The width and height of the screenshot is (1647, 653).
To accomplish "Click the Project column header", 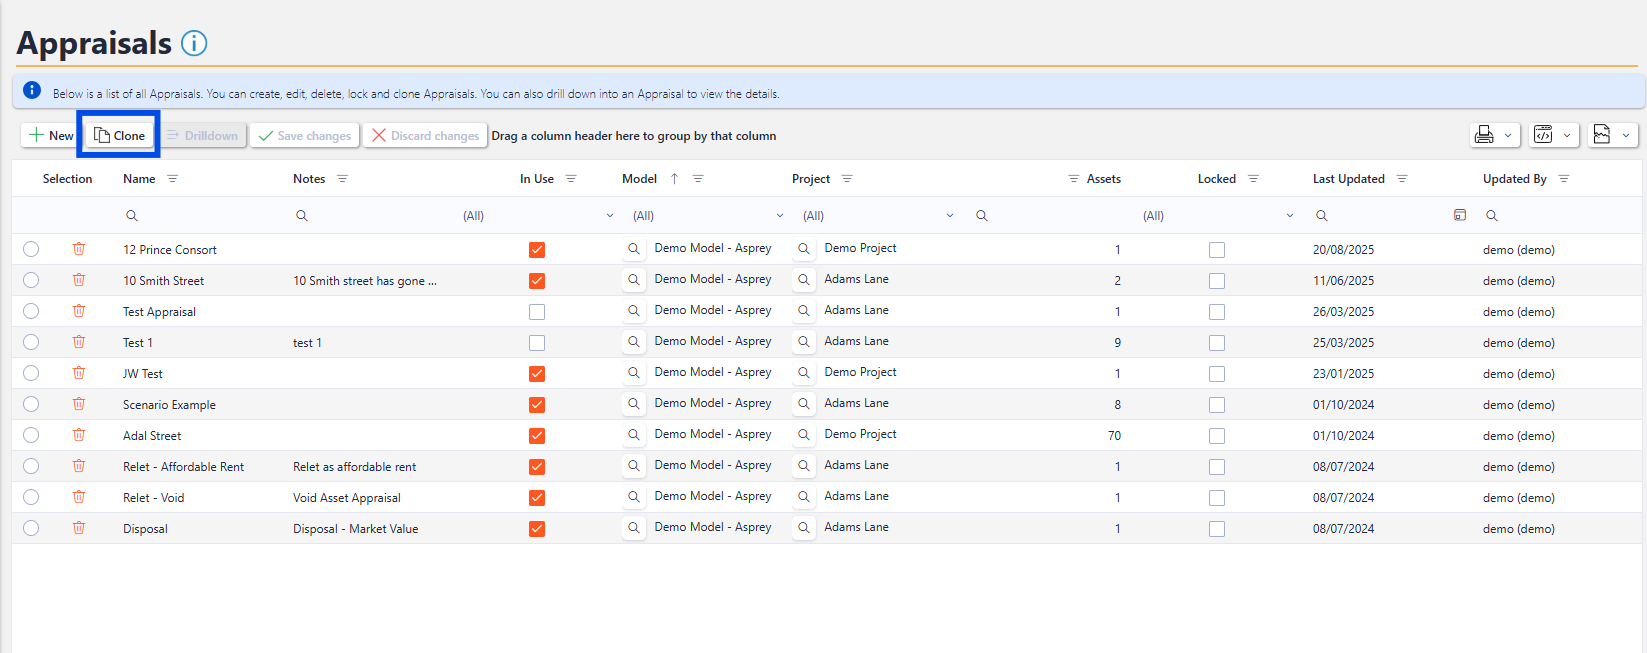I will (x=811, y=179).
